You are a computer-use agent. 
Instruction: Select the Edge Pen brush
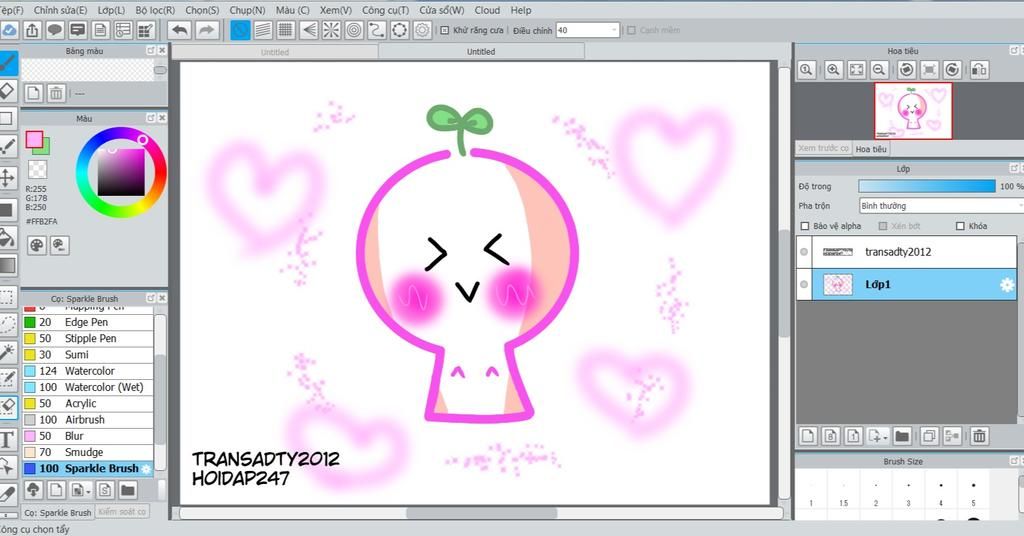(x=88, y=323)
